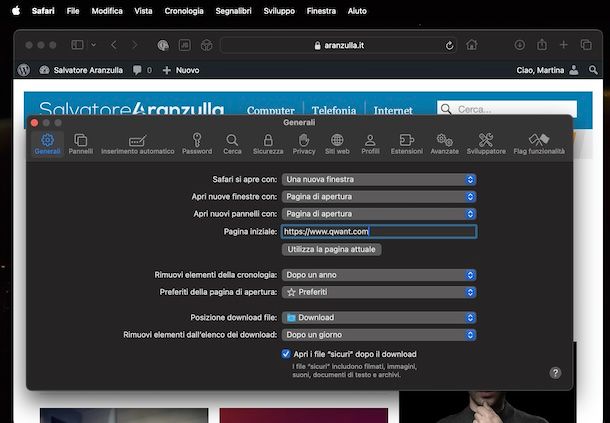Open the Password preferences tab
610x423 pixels.
[x=197, y=144]
